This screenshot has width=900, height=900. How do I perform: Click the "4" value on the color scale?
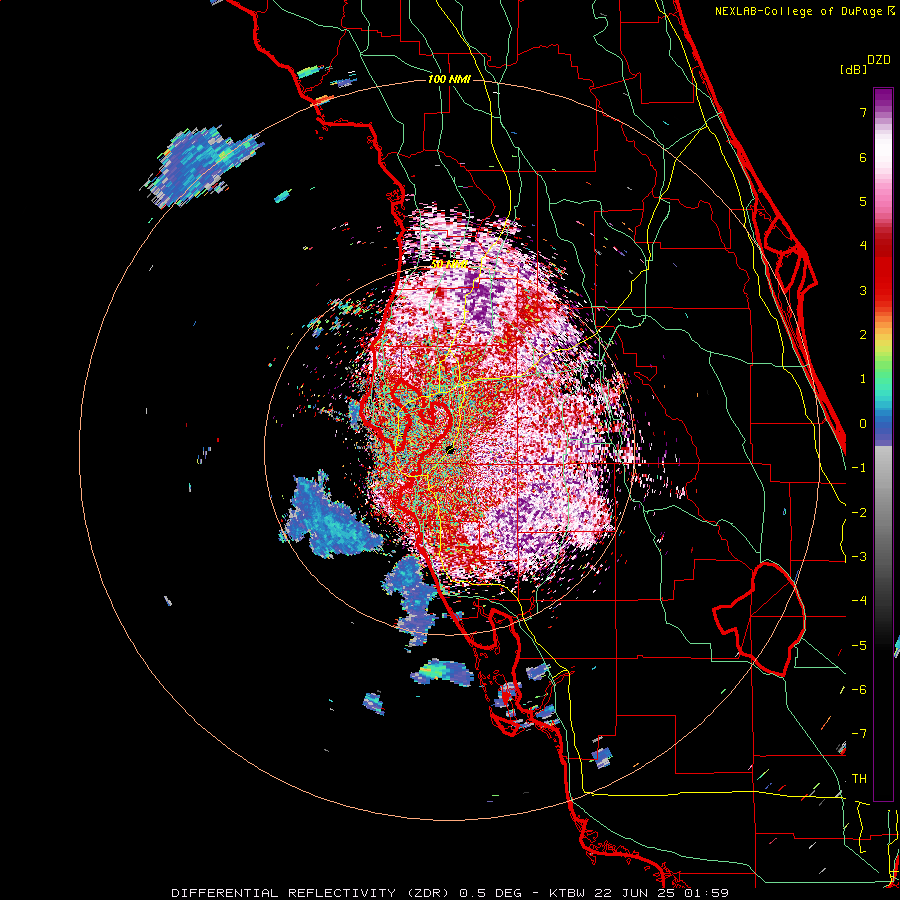[863, 246]
